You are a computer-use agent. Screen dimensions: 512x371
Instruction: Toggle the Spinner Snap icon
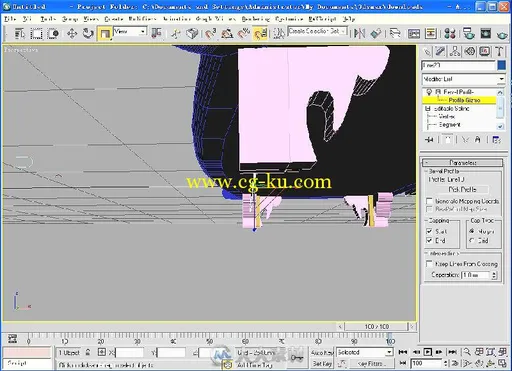(x=260, y=34)
